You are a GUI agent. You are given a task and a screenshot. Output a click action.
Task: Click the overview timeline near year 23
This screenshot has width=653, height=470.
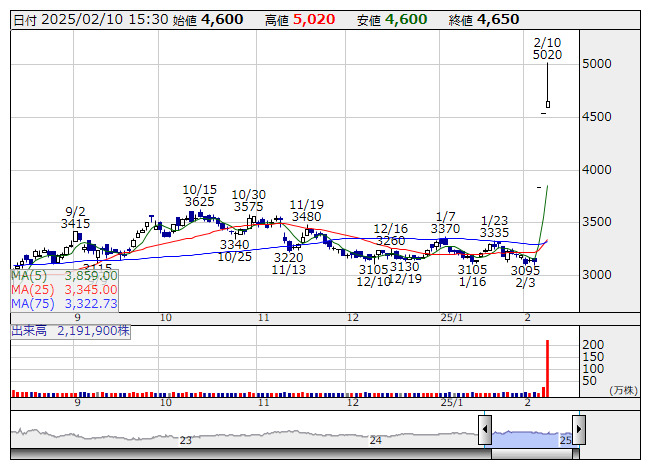pyautogui.click(x=185, y=440)
